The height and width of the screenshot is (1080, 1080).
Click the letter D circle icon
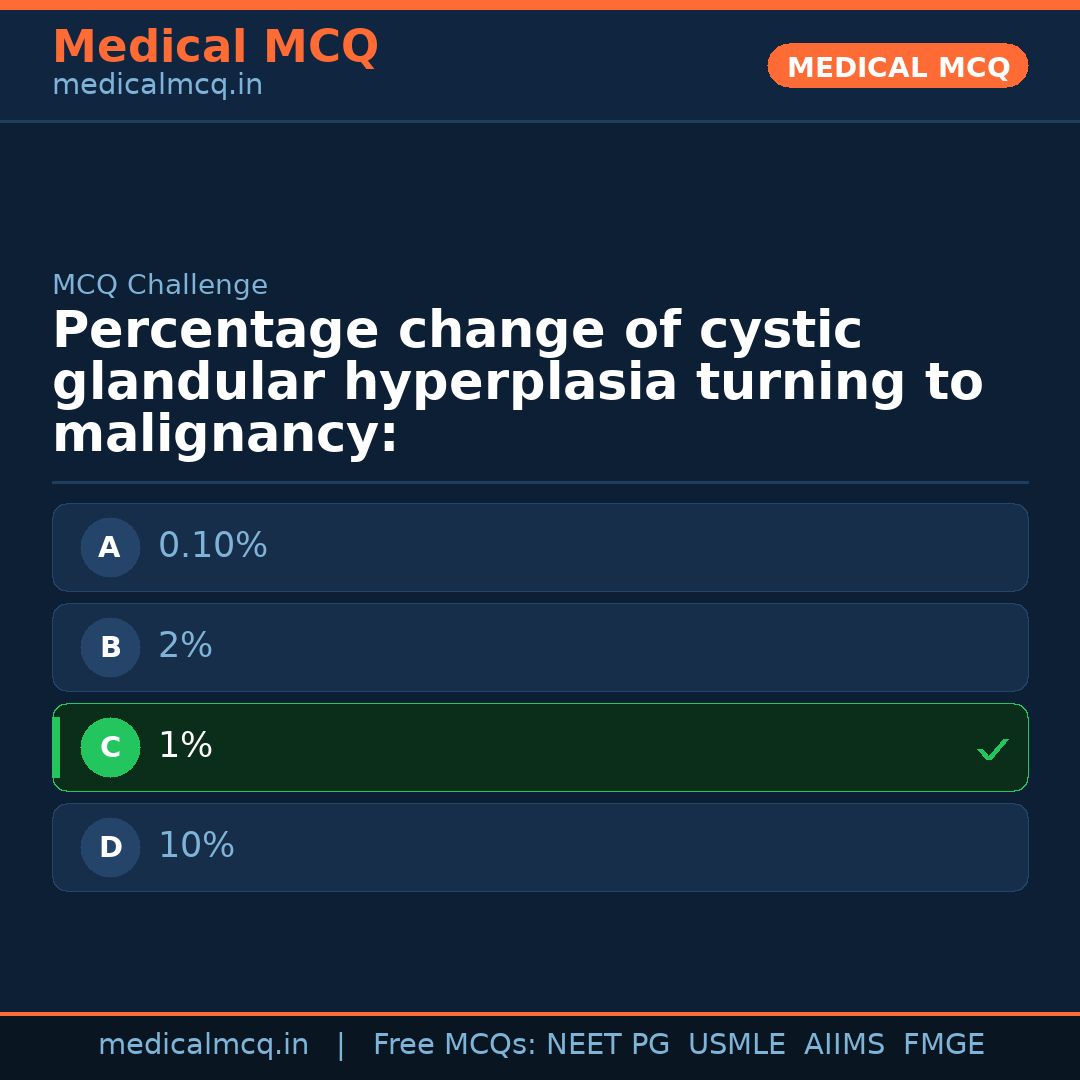click(x=110, y=848)
